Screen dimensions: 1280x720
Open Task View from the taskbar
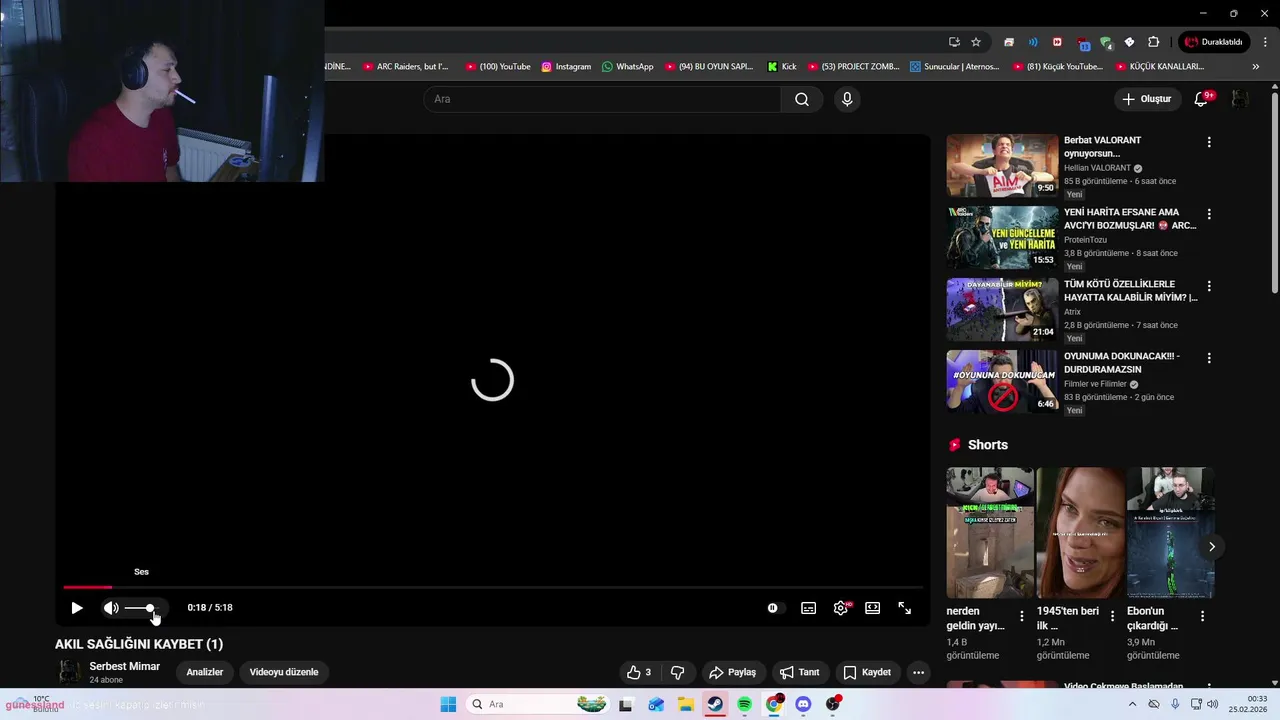click(626, 704)
